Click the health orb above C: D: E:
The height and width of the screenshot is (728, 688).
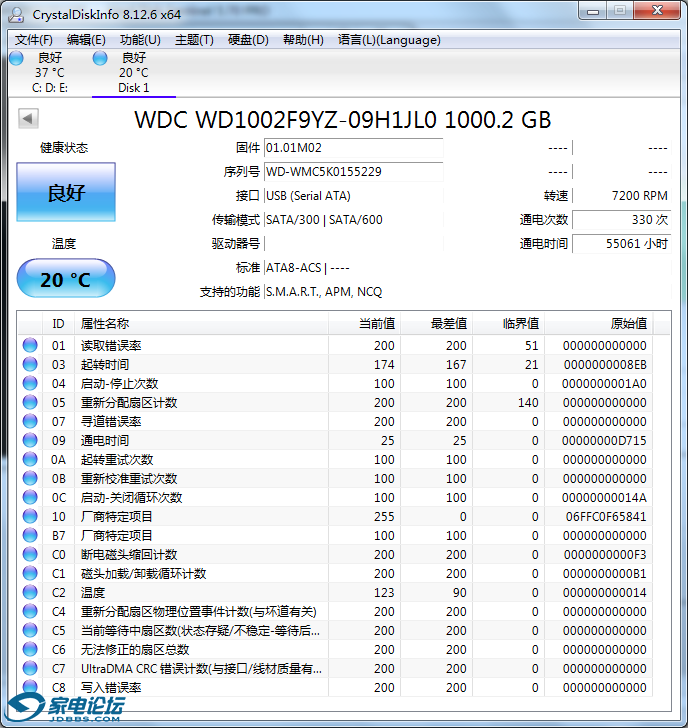click(x=17, y=58)
